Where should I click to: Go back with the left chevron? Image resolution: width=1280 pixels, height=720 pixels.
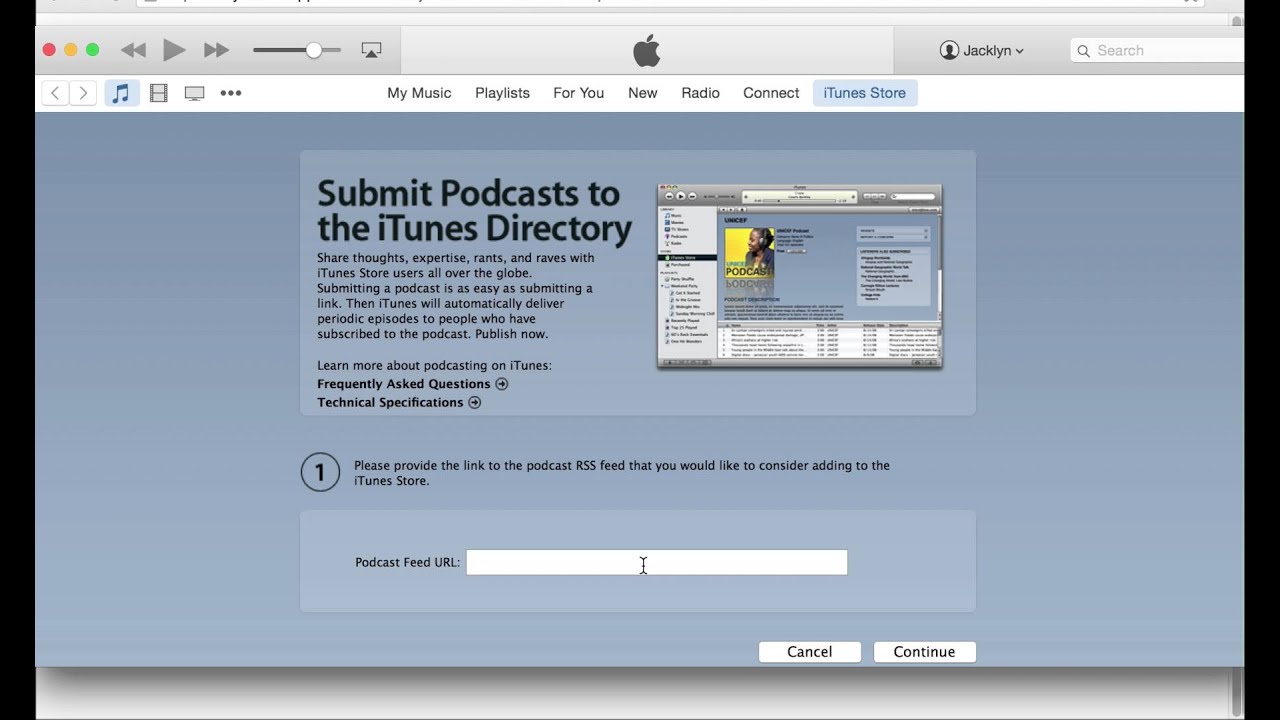tap(55, 93)
